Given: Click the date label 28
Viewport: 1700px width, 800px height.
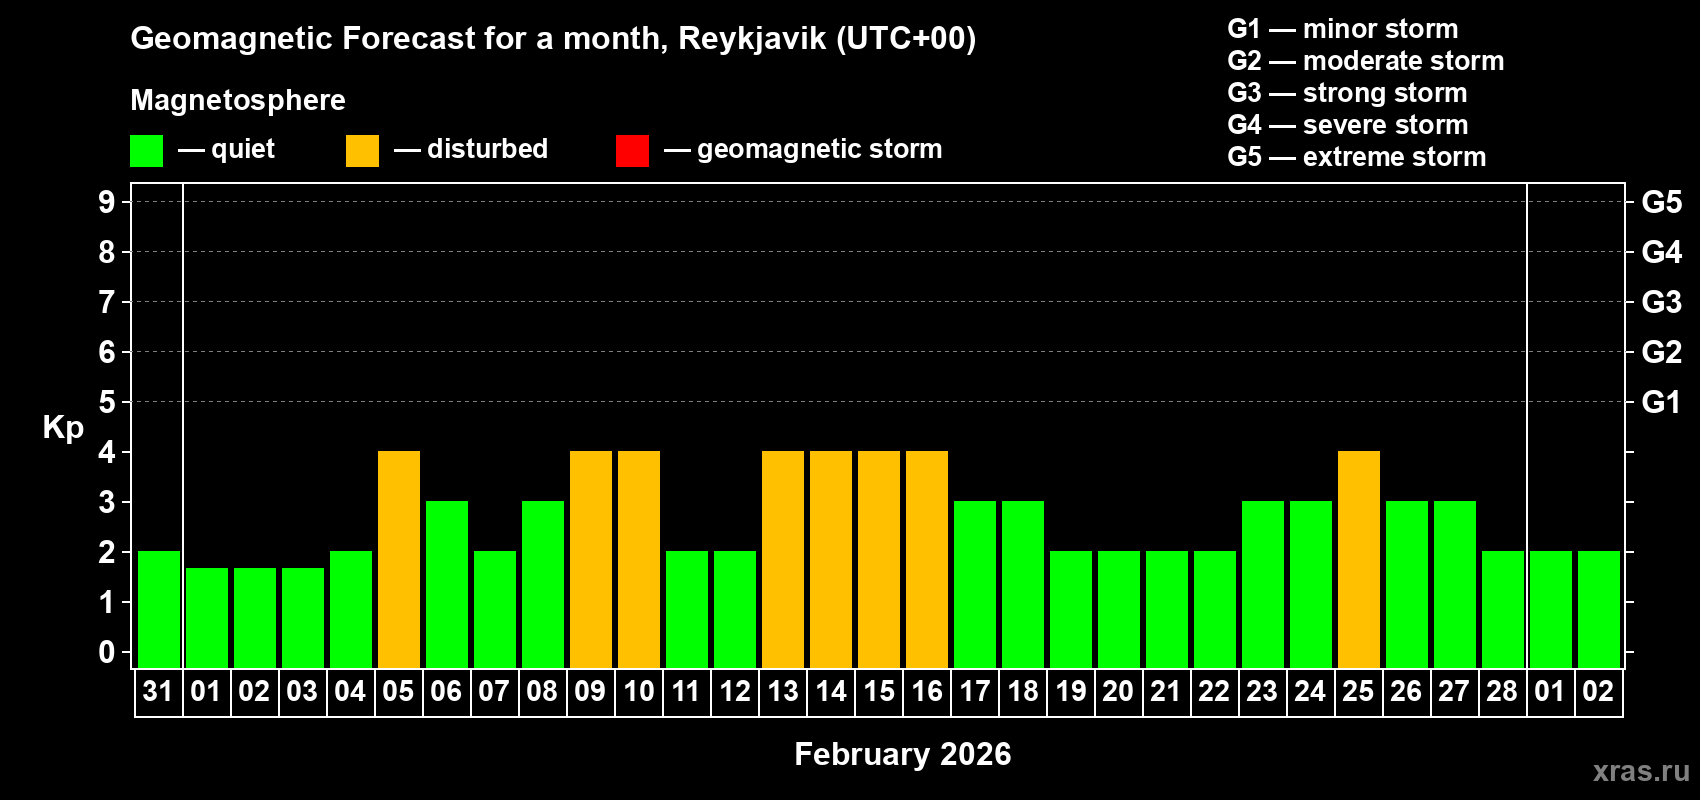Looking at the screenshot, I should pos(1502,691).
